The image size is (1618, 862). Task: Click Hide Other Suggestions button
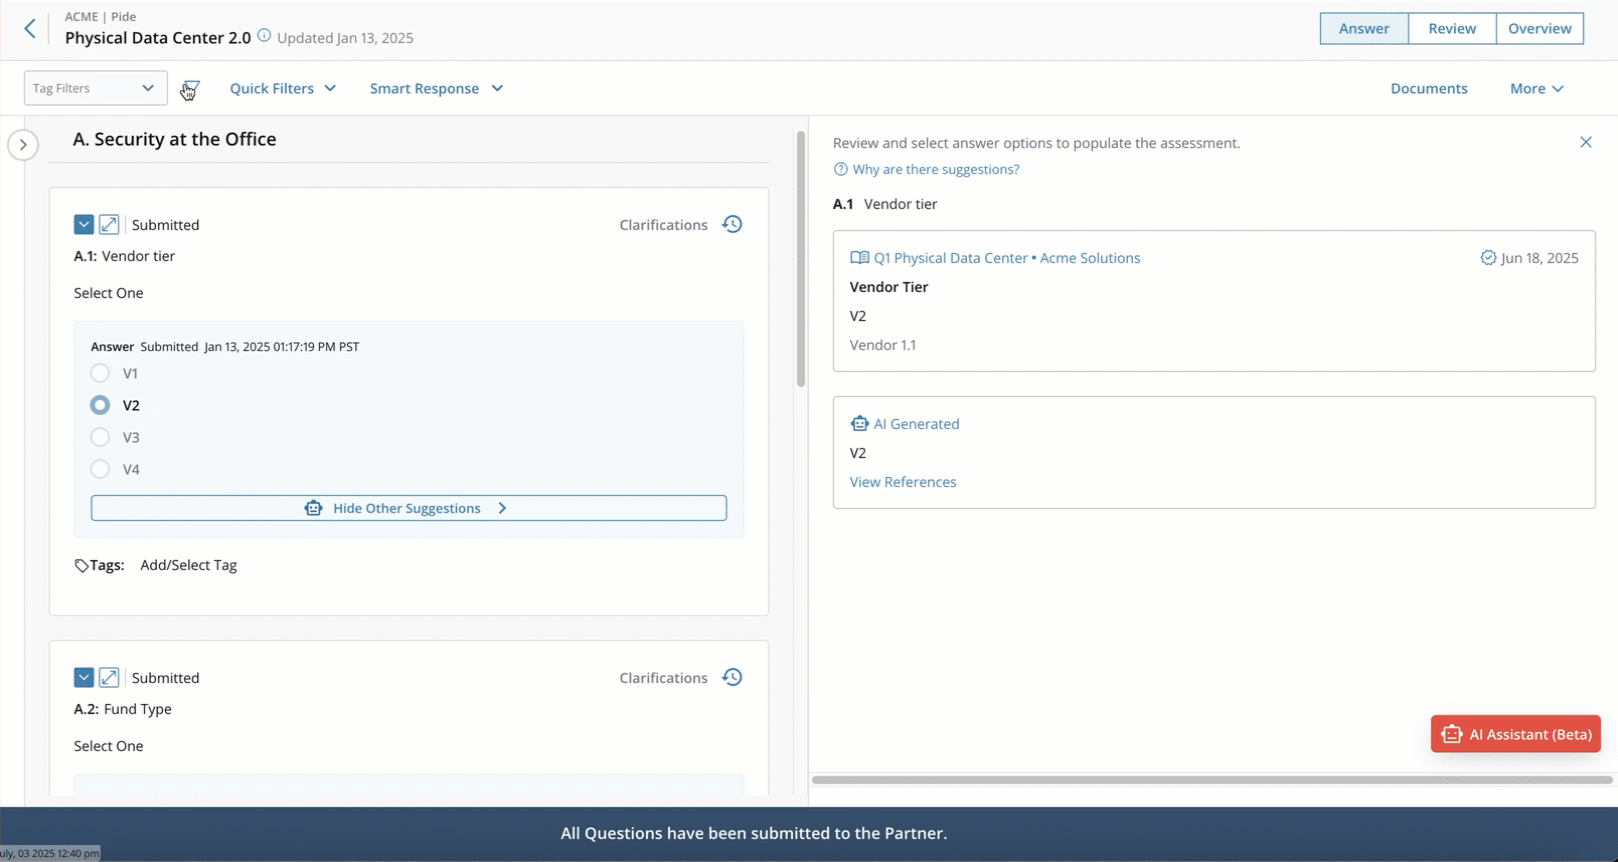tap(408, 508)
